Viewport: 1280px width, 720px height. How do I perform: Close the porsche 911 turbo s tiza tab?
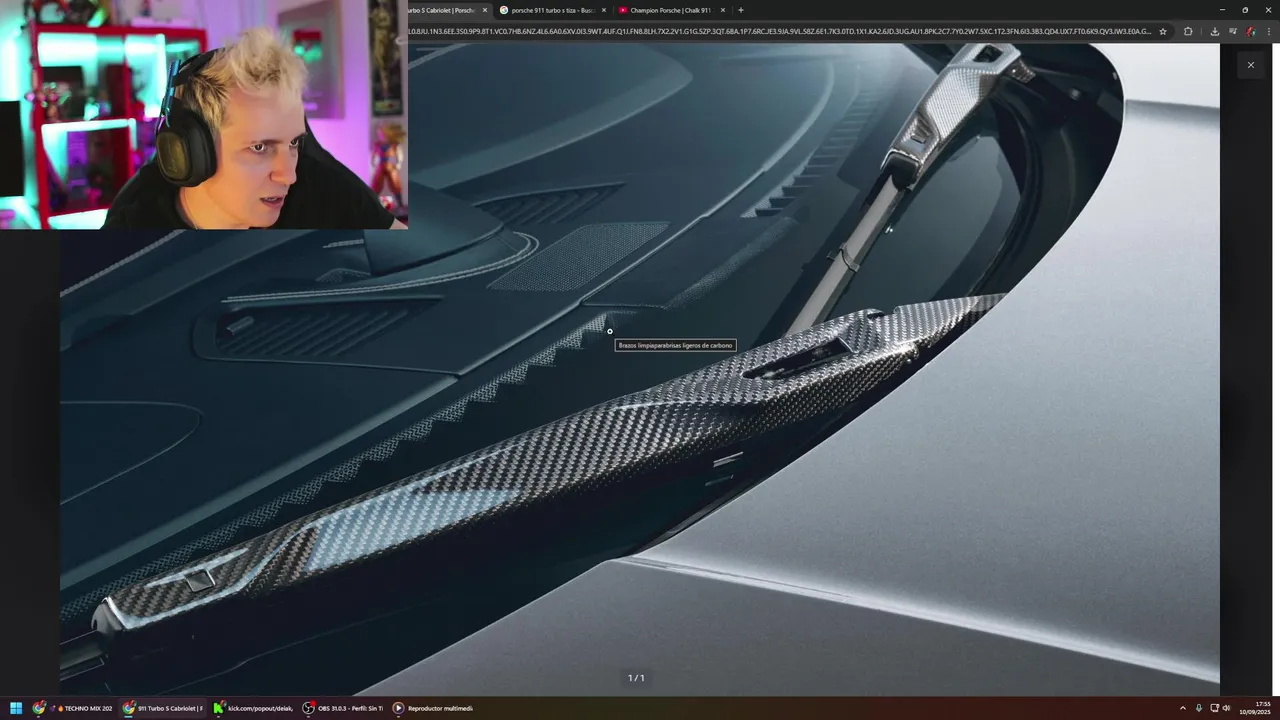[603, 10]
